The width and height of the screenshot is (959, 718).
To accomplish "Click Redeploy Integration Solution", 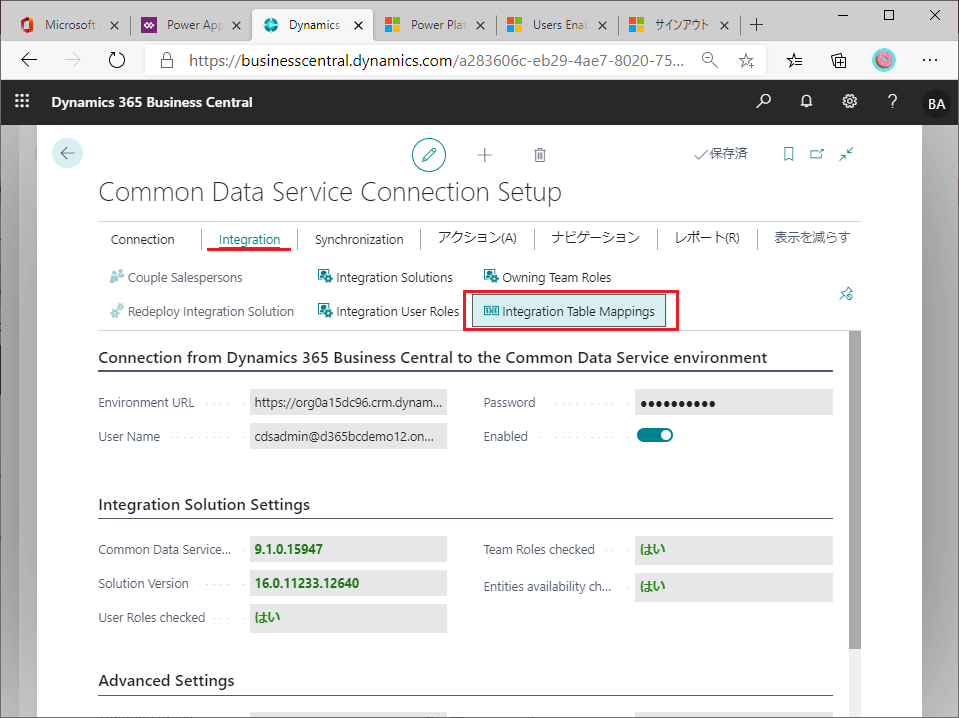I will pyautogui.click(x=202, y=311).
